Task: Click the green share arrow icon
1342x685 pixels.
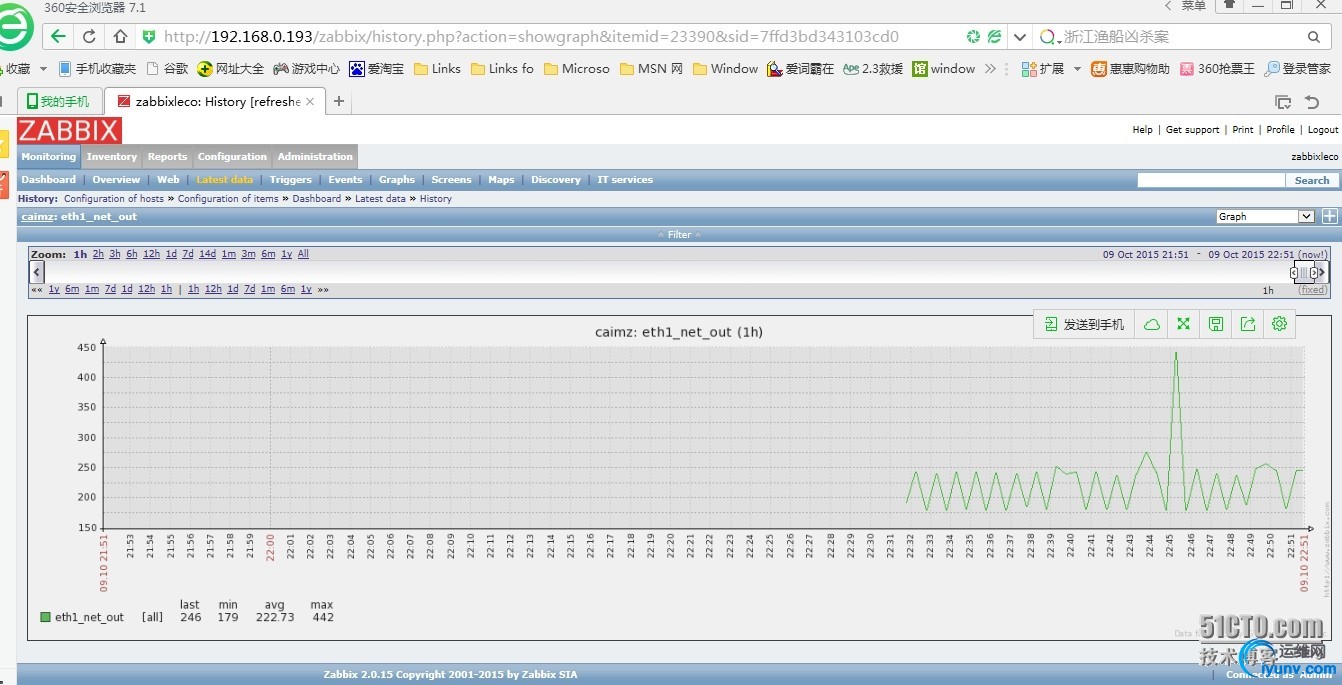Action: (x=1247, y=324)
